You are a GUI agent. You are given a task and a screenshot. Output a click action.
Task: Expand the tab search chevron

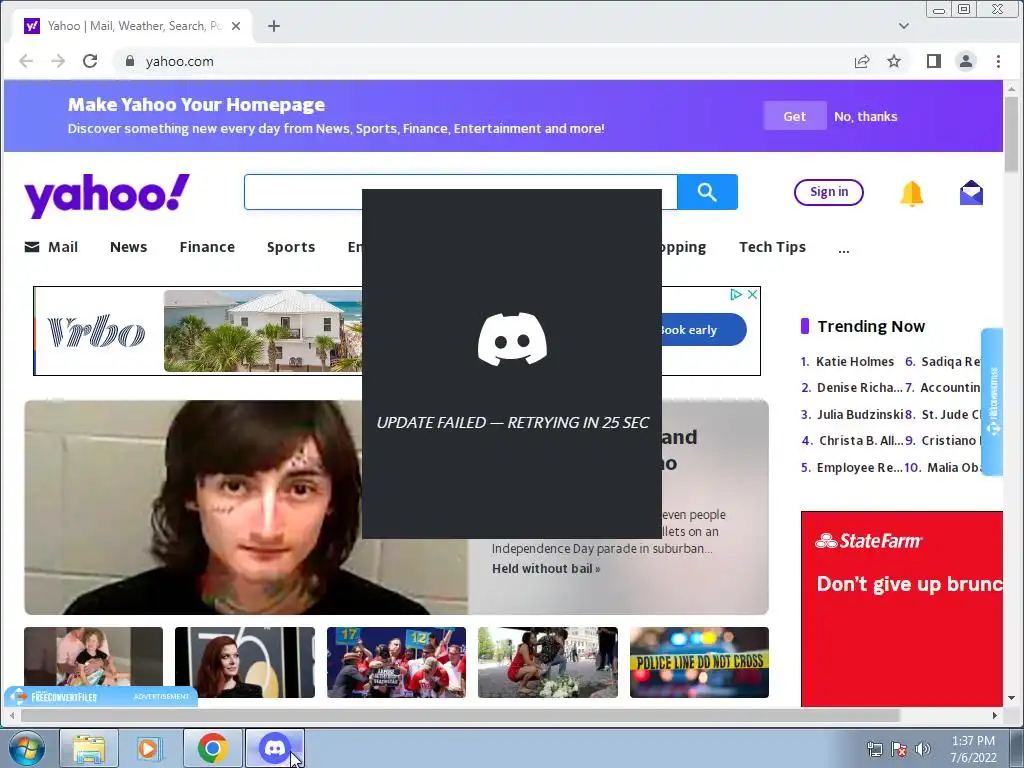pyautogui.click(x=904, y=26)
